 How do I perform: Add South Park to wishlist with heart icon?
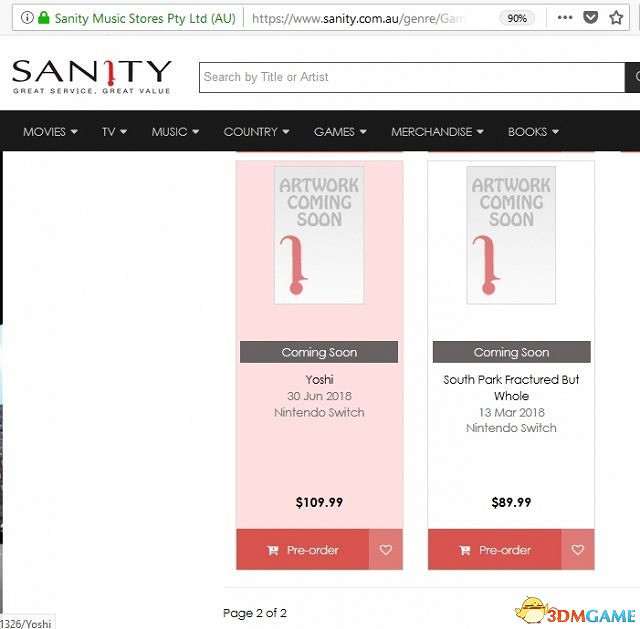click(578, 549)
